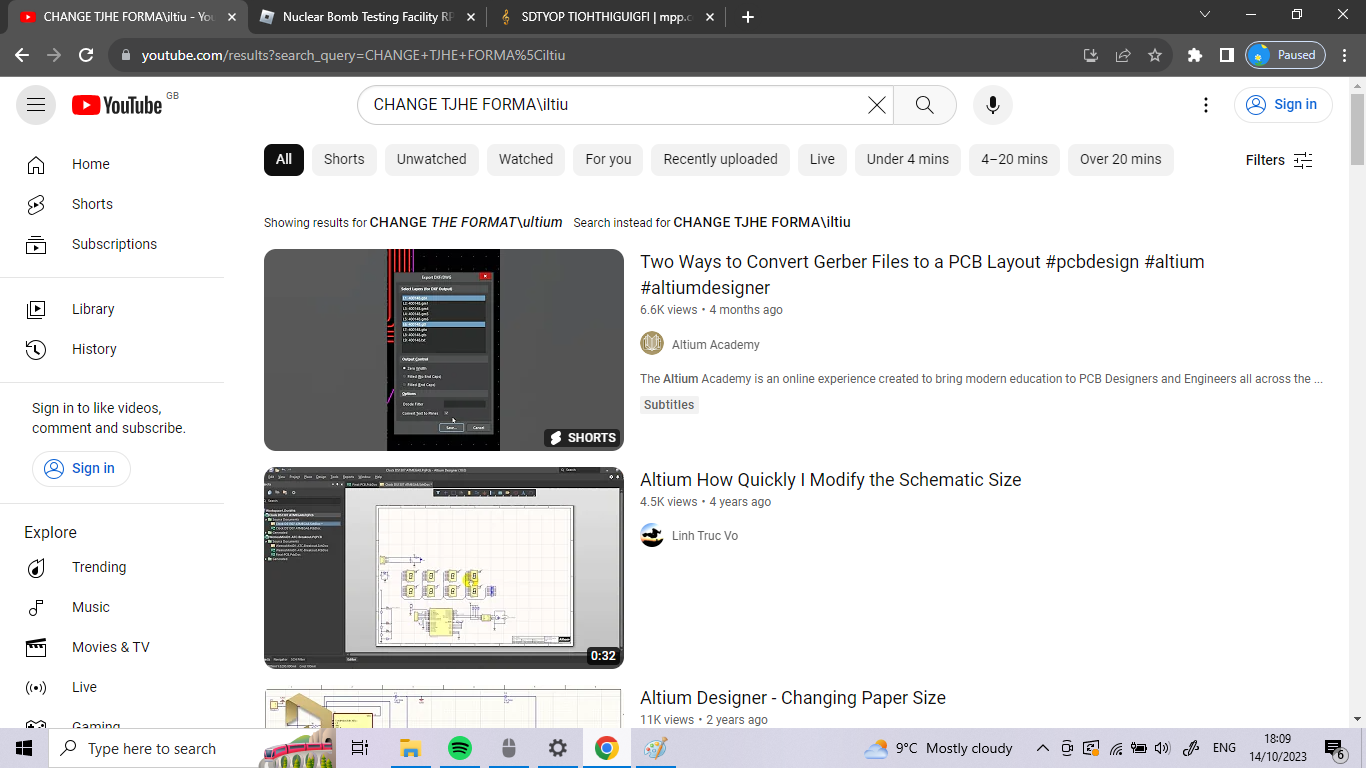This screenshot has height=768, width=1366.
Task: Select the 4–20 mins filter chip
Action: pos(1014,159)
